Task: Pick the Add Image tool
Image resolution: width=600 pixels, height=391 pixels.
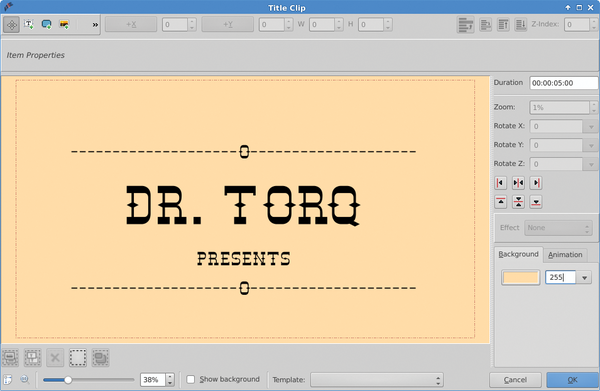Action: (x=64, y=24)
